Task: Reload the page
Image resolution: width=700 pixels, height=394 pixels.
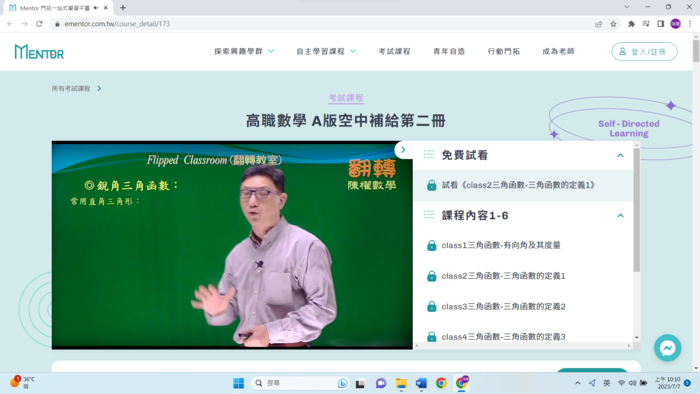Action: click(39, 24)
